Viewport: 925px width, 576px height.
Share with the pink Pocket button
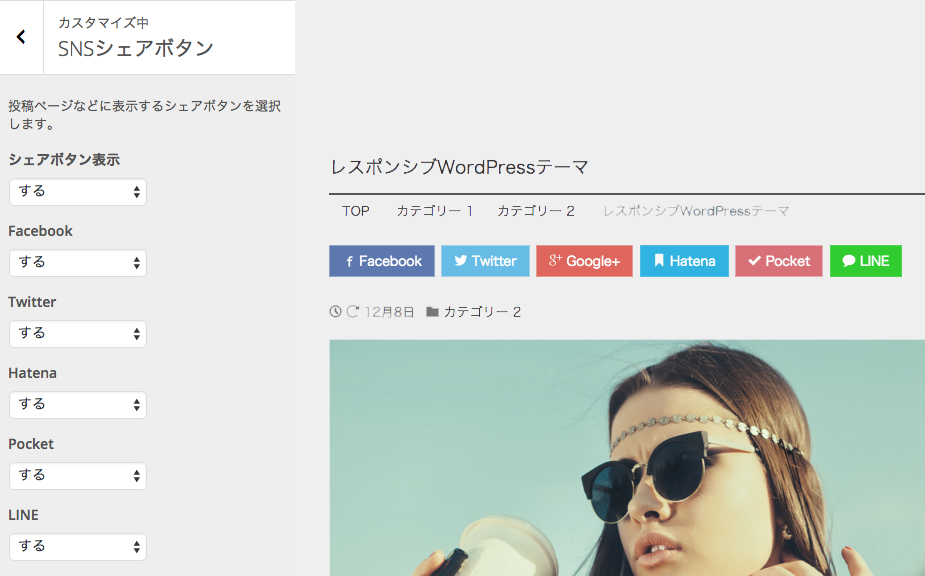(x=779, y=261)
